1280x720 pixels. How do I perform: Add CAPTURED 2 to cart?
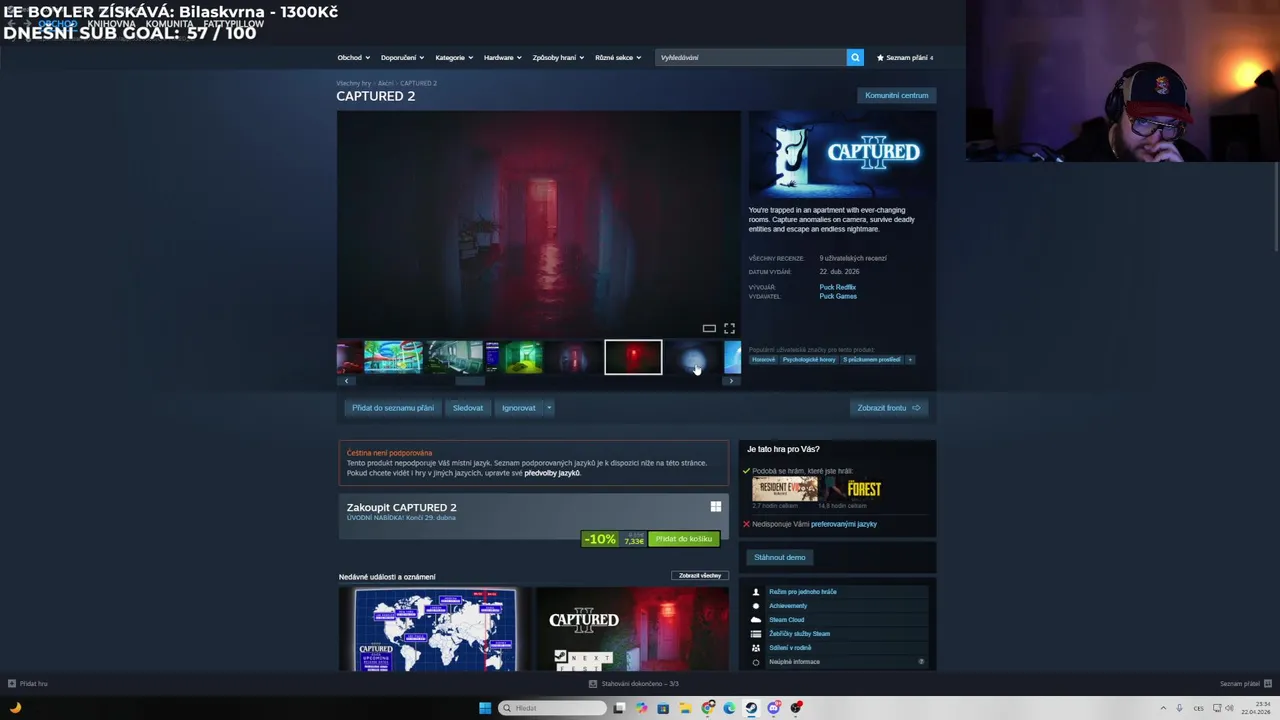tap(684, 539)
